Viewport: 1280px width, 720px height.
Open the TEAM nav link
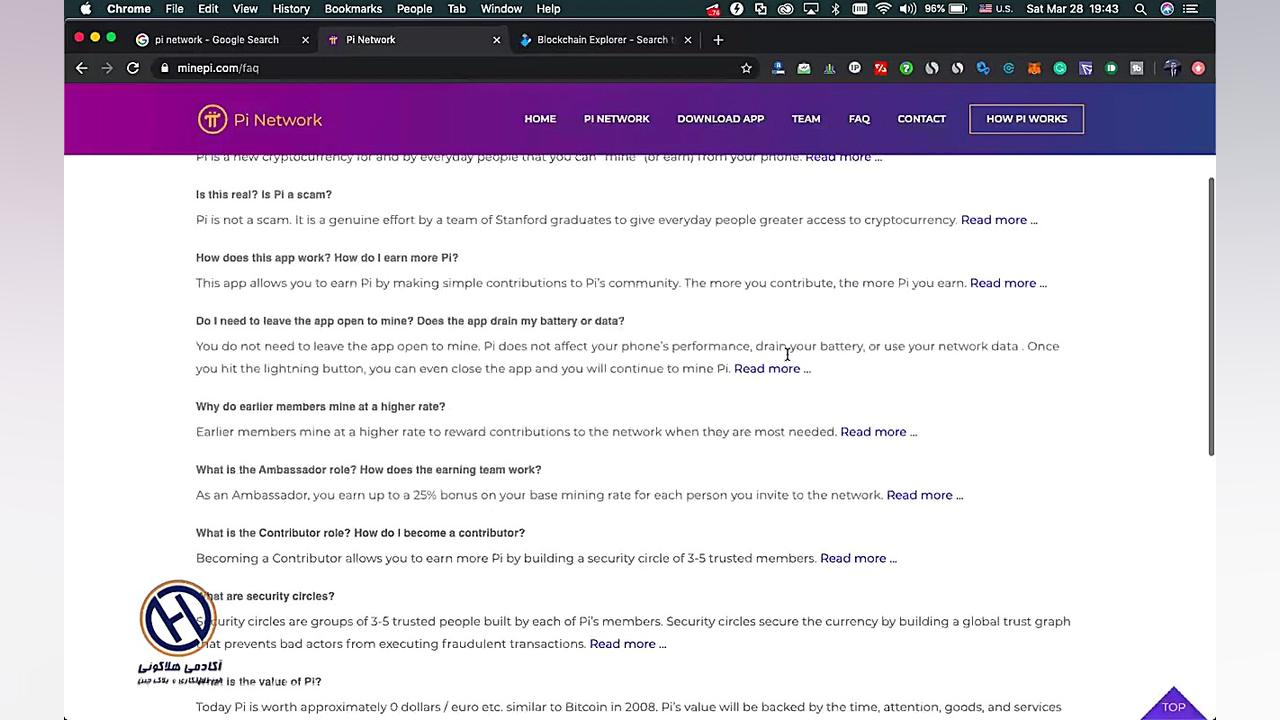click(x=806, y=119)
